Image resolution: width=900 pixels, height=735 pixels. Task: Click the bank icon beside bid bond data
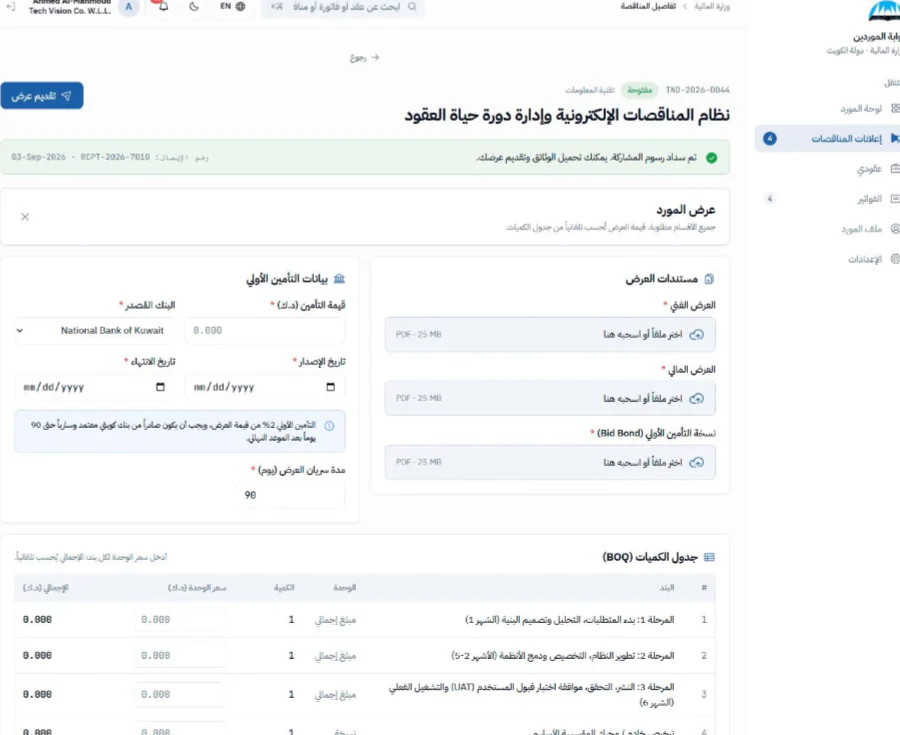coord(339,279)
